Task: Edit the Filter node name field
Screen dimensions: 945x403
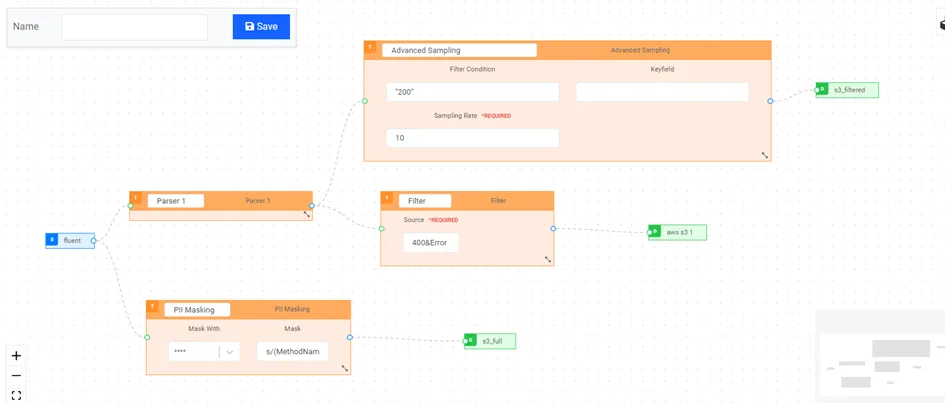Action: coord(424,201)
